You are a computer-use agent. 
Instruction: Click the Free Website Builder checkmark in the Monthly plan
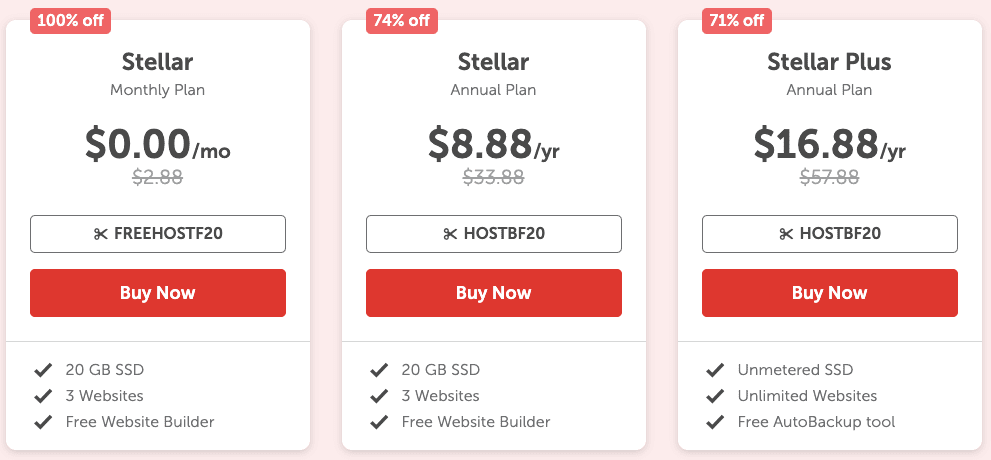coord(43,421)
